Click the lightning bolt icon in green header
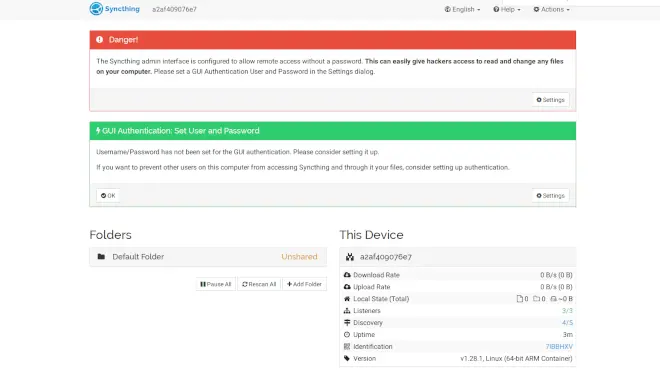The width and height of the screenshot is (660, 371). point(98,131)
